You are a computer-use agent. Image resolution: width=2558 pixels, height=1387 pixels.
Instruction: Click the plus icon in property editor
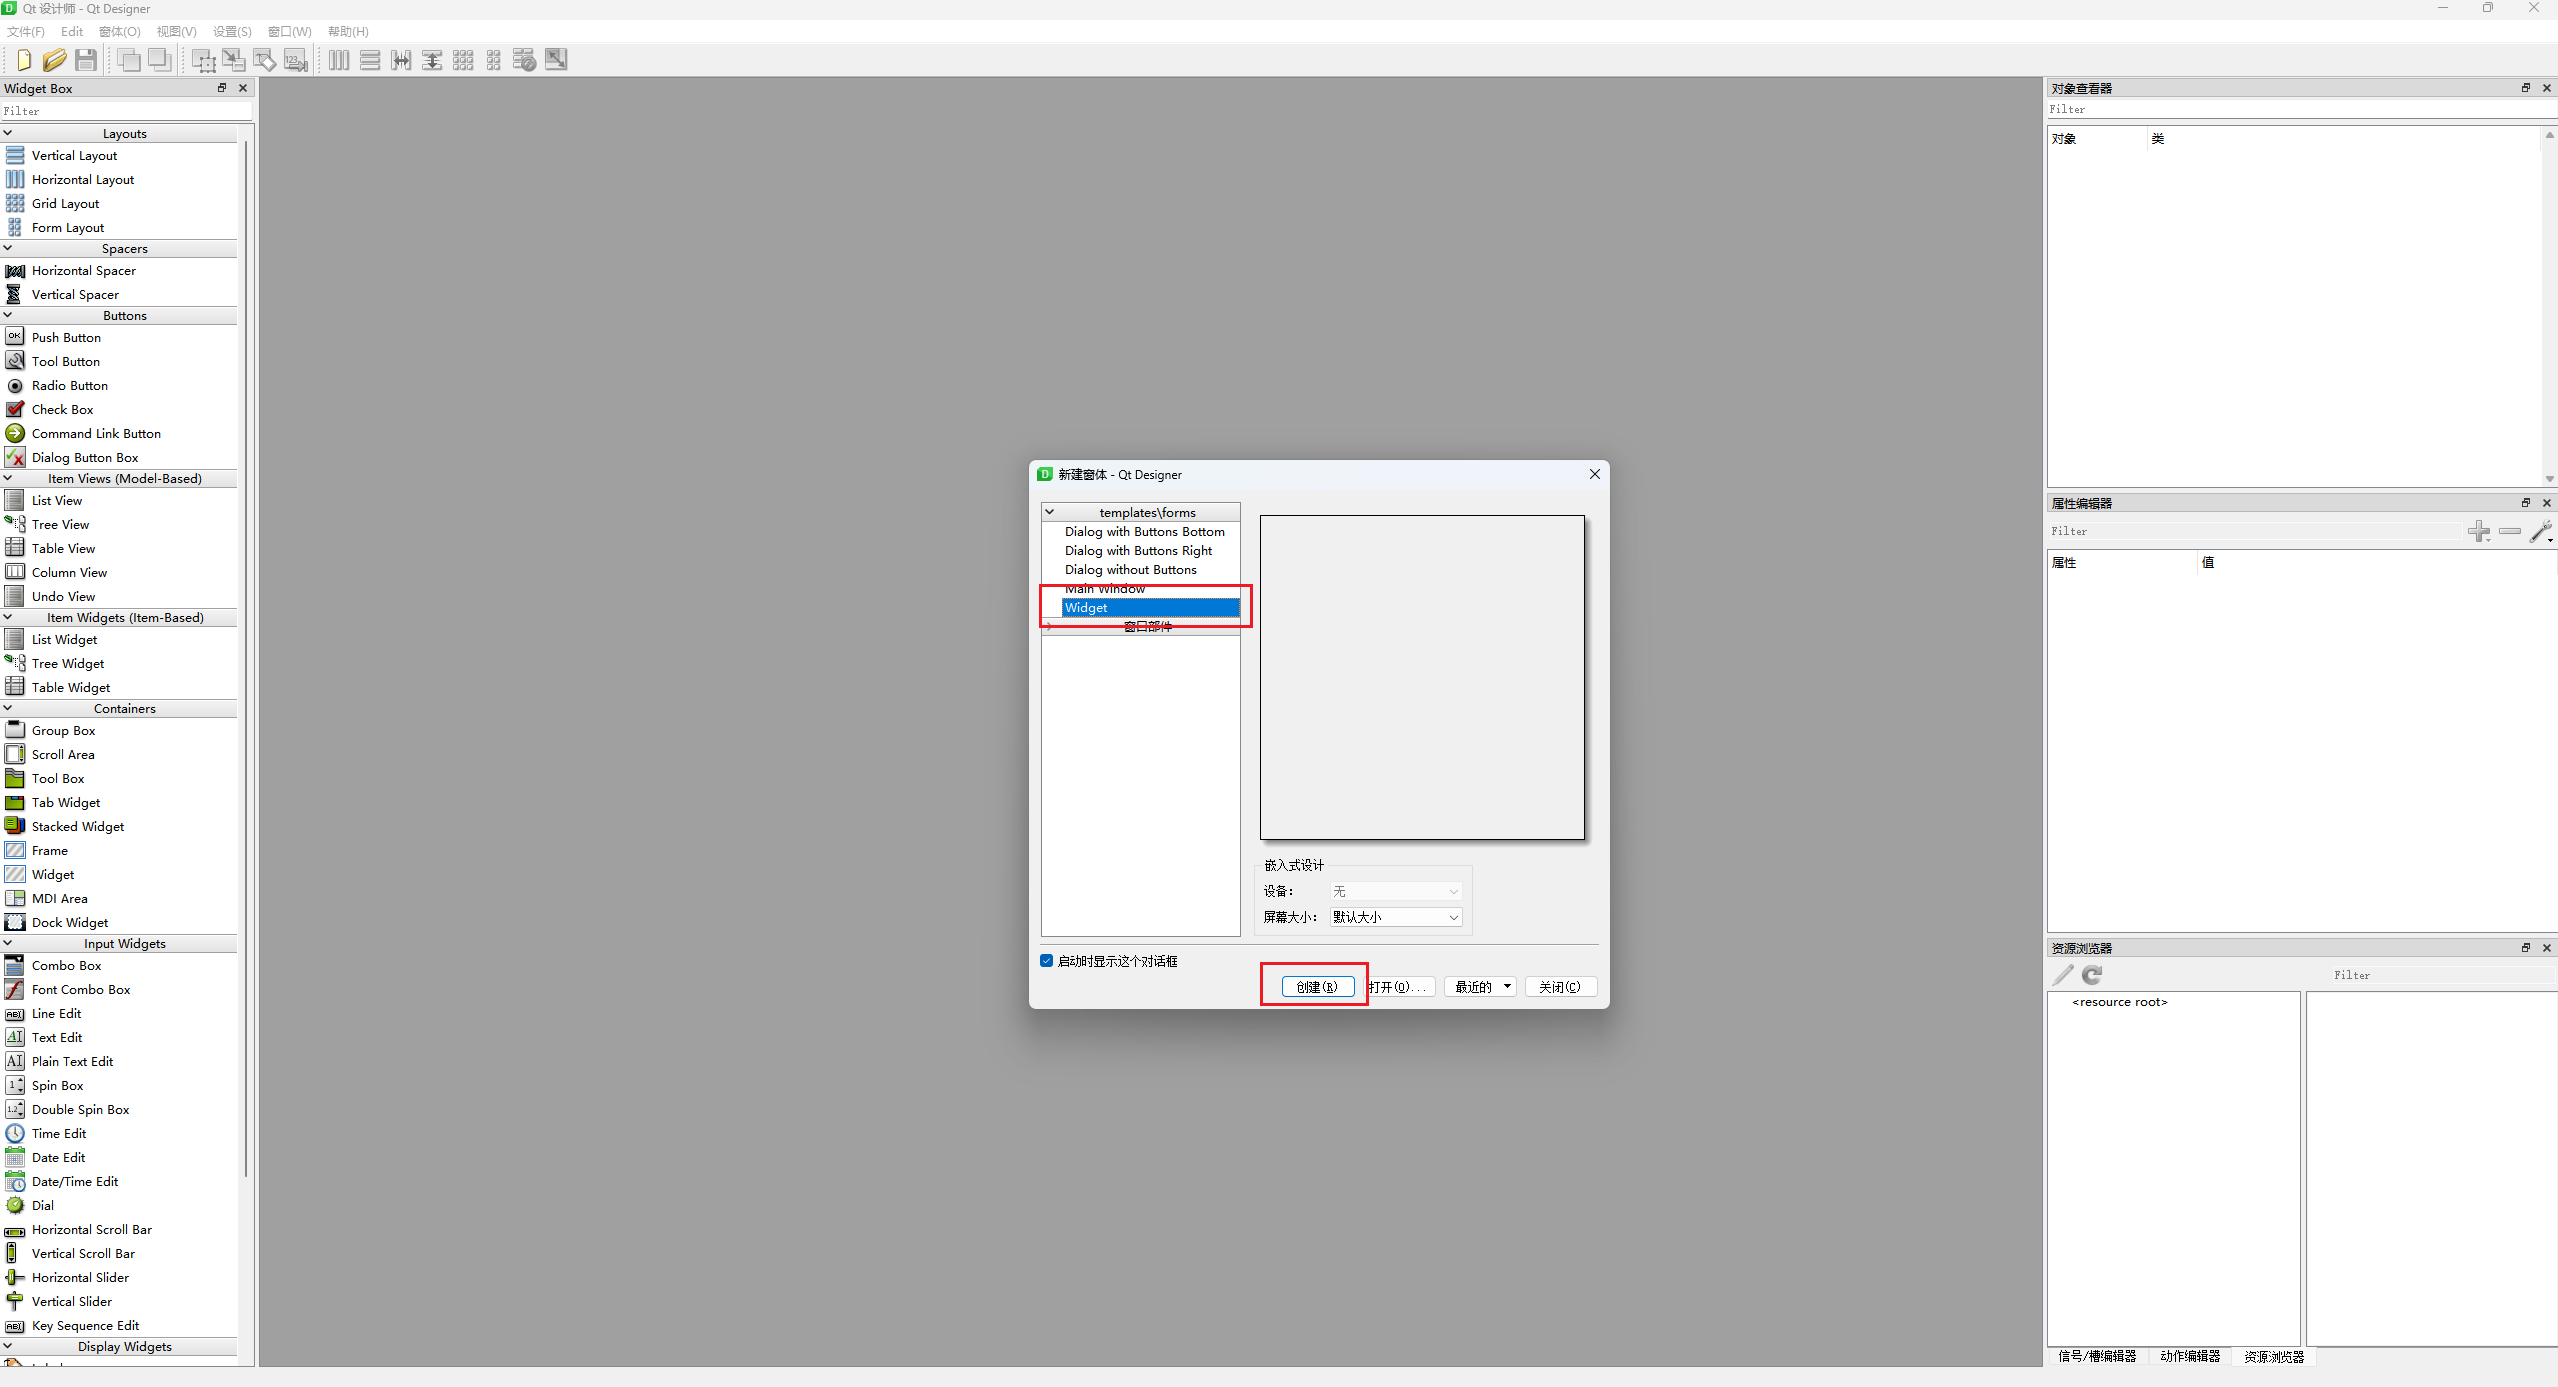[x=2478, y=531]
